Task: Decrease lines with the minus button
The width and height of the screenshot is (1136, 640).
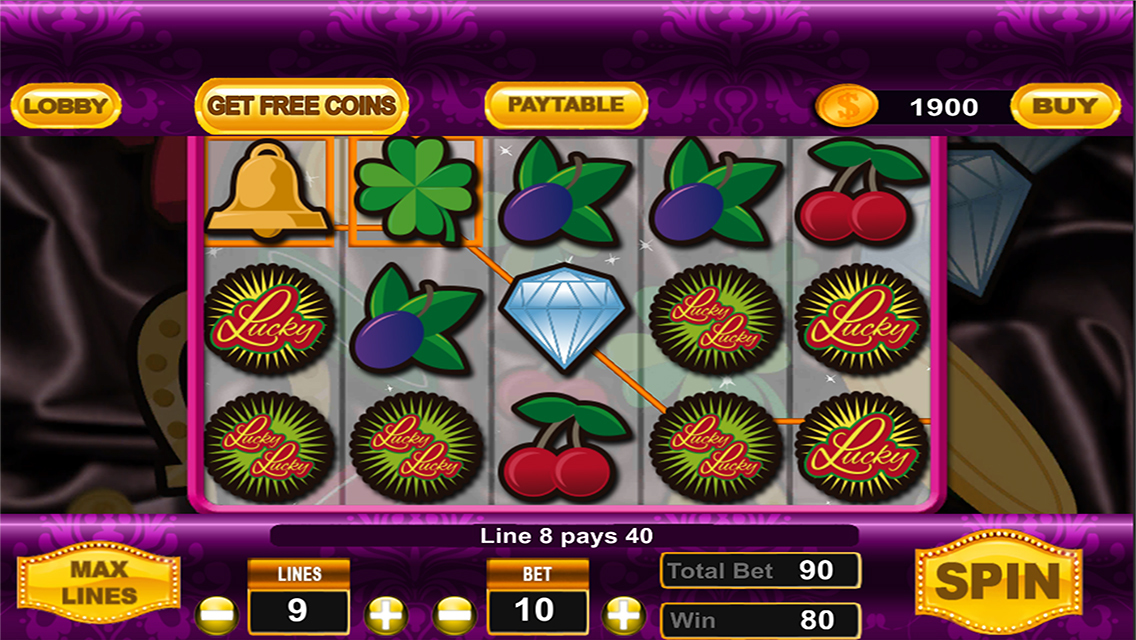Action: [x=217, y=616]
